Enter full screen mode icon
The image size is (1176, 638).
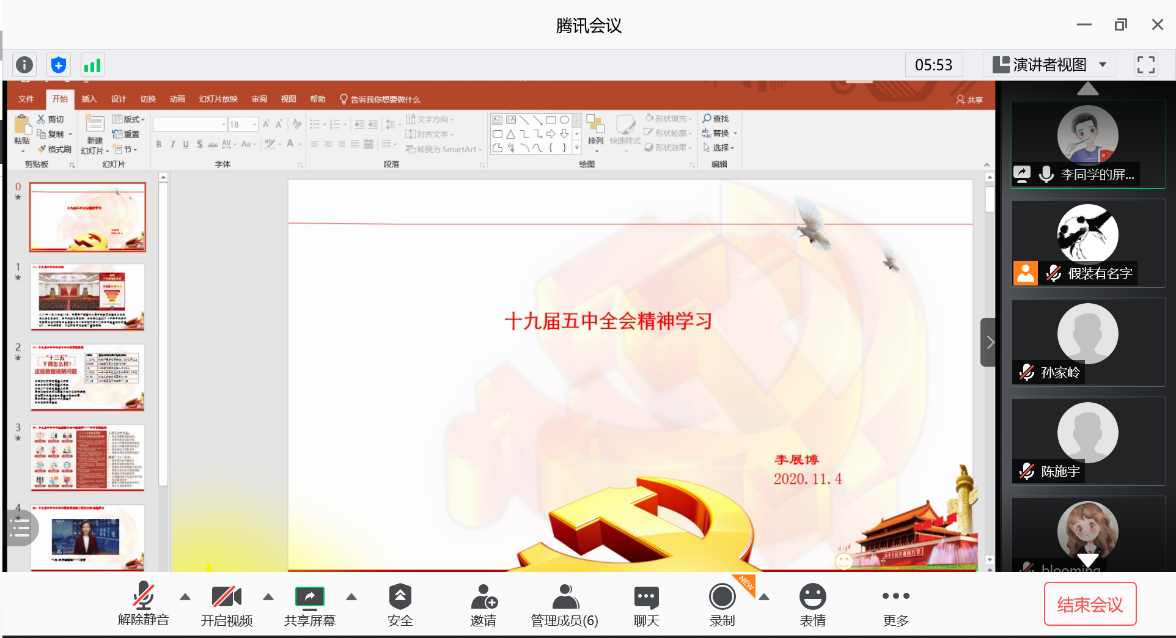click(x=1146, y=65)
